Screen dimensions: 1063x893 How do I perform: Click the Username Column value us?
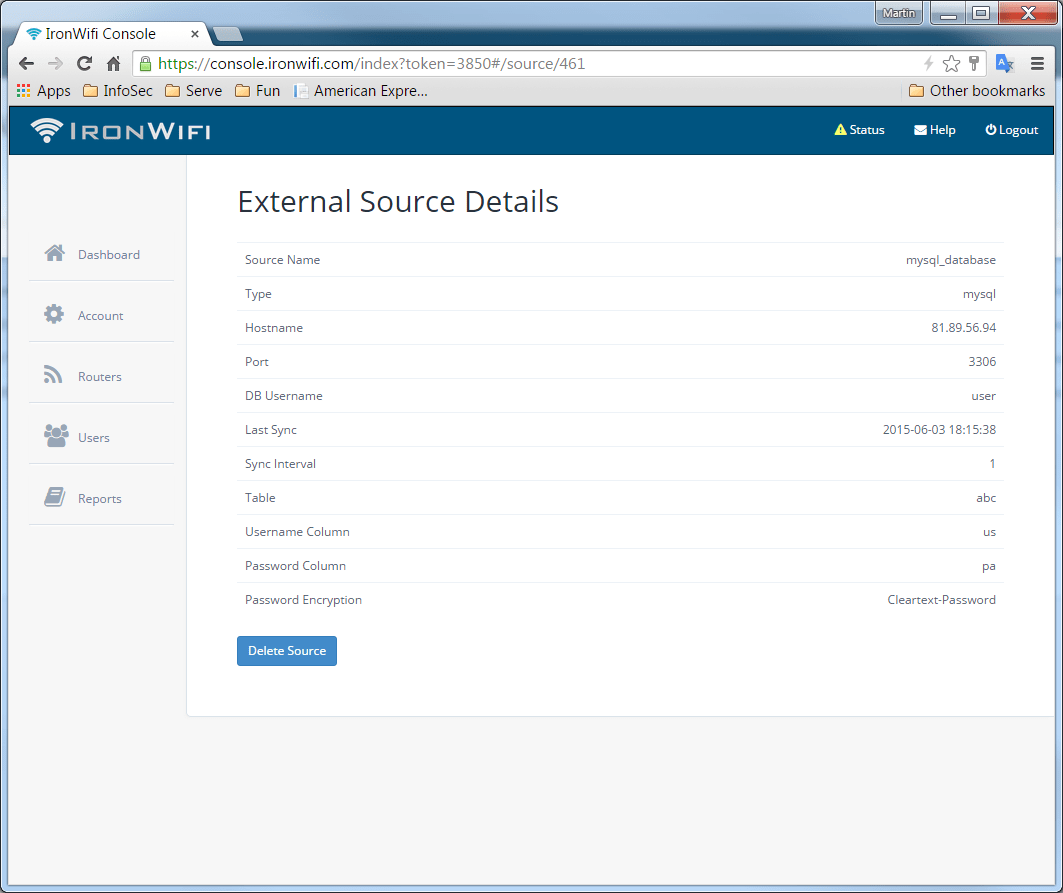click(989, 532)
